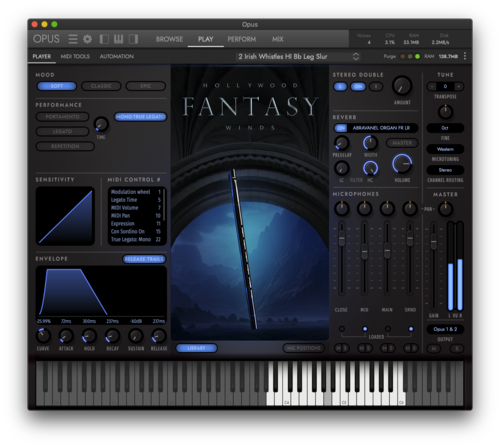Solo the Mid microphone with S

click(369, 348)
